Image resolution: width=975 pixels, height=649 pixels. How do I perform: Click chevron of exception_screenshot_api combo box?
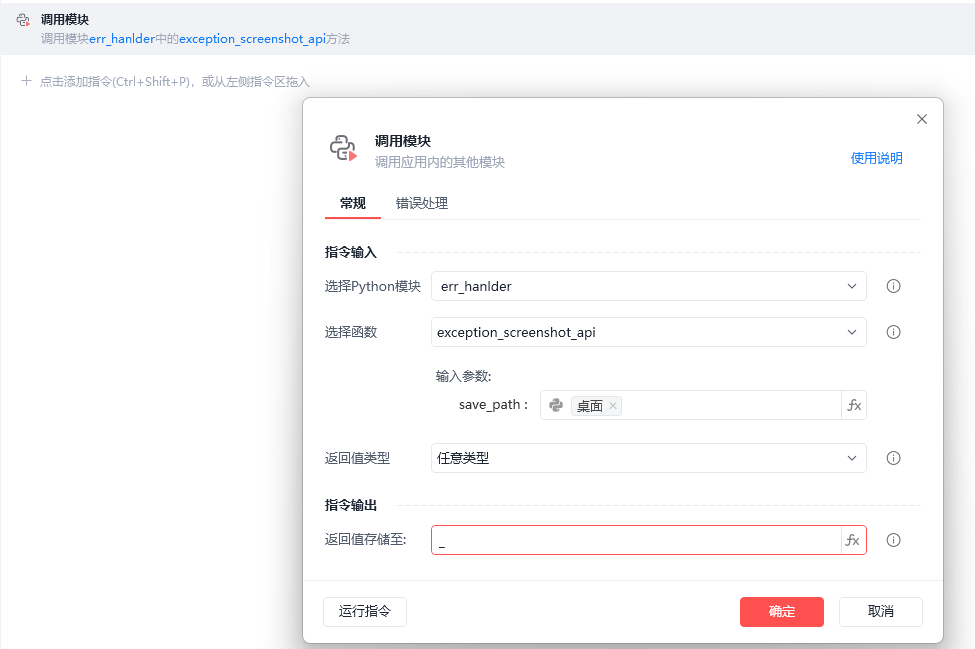pos(851,332)
